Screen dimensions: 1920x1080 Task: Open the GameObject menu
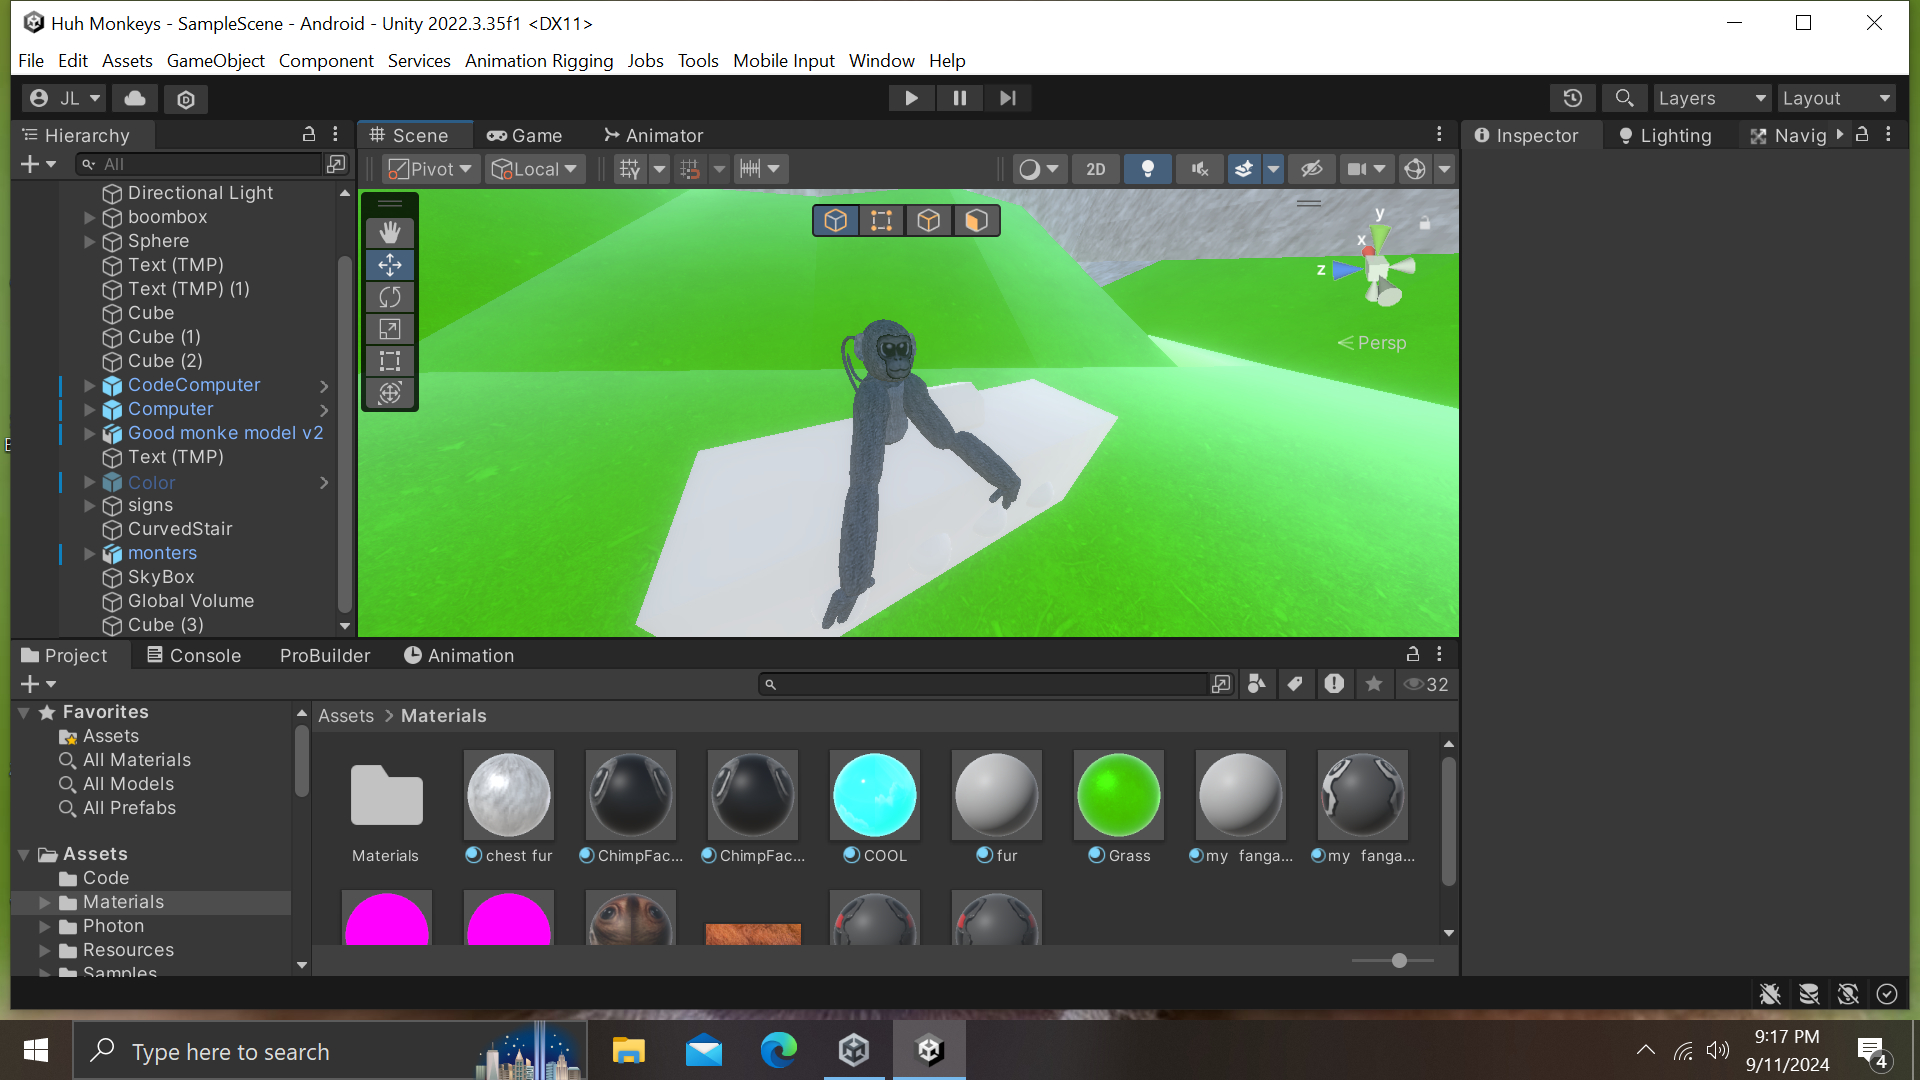(215, 61)
